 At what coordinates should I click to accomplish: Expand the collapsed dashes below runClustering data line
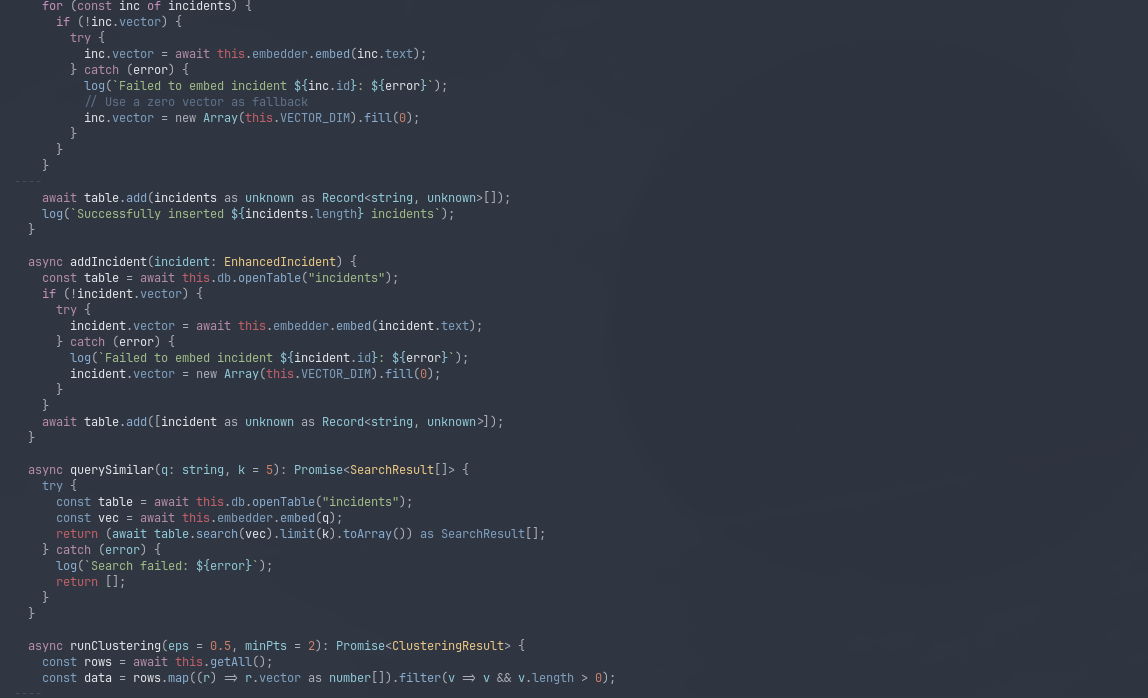[x=28, y=693]
